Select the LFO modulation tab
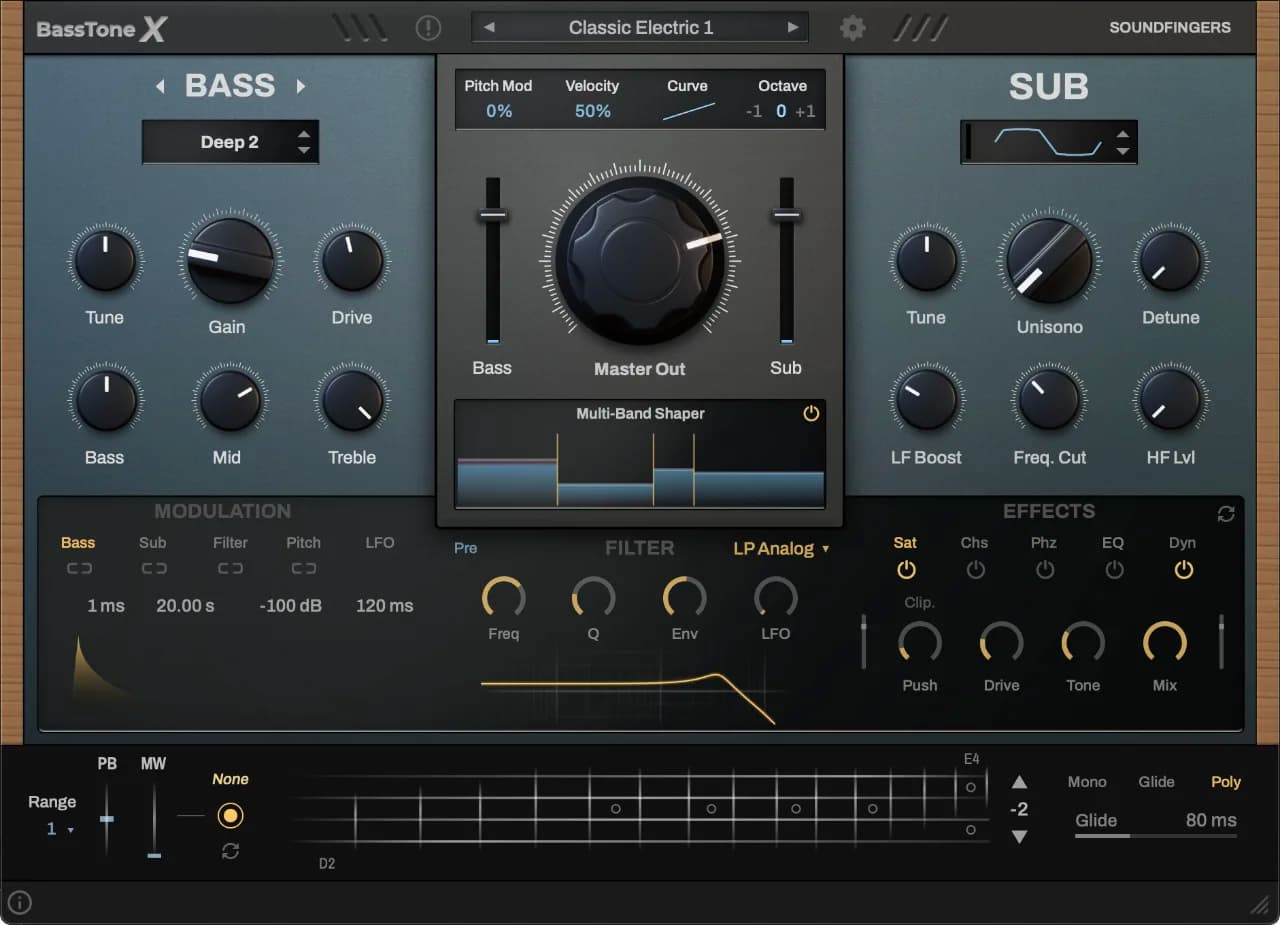This screenshot has height=925, width=1280. click(x=380, y=543)
